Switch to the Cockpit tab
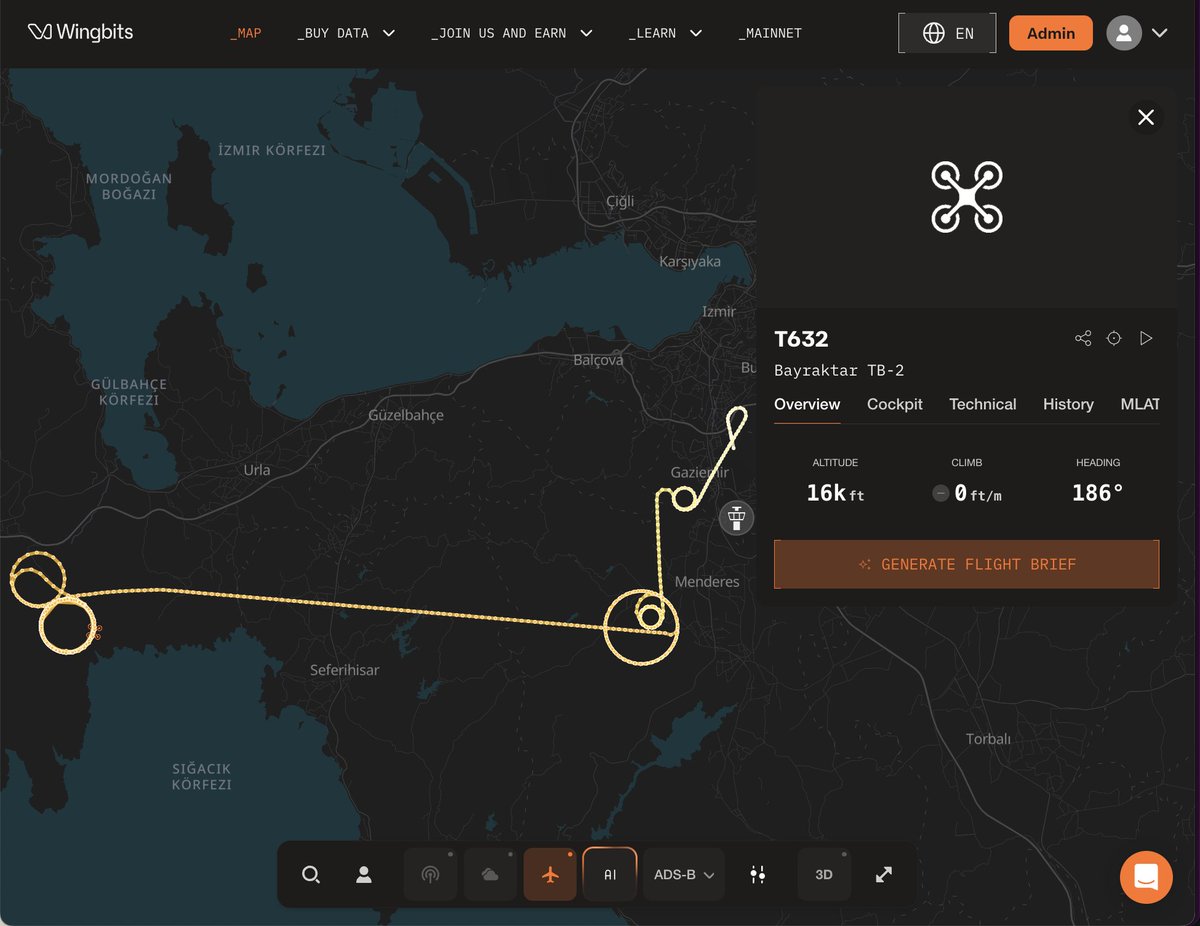Screen dimensions: 1200x926 [x=895, y=404]
